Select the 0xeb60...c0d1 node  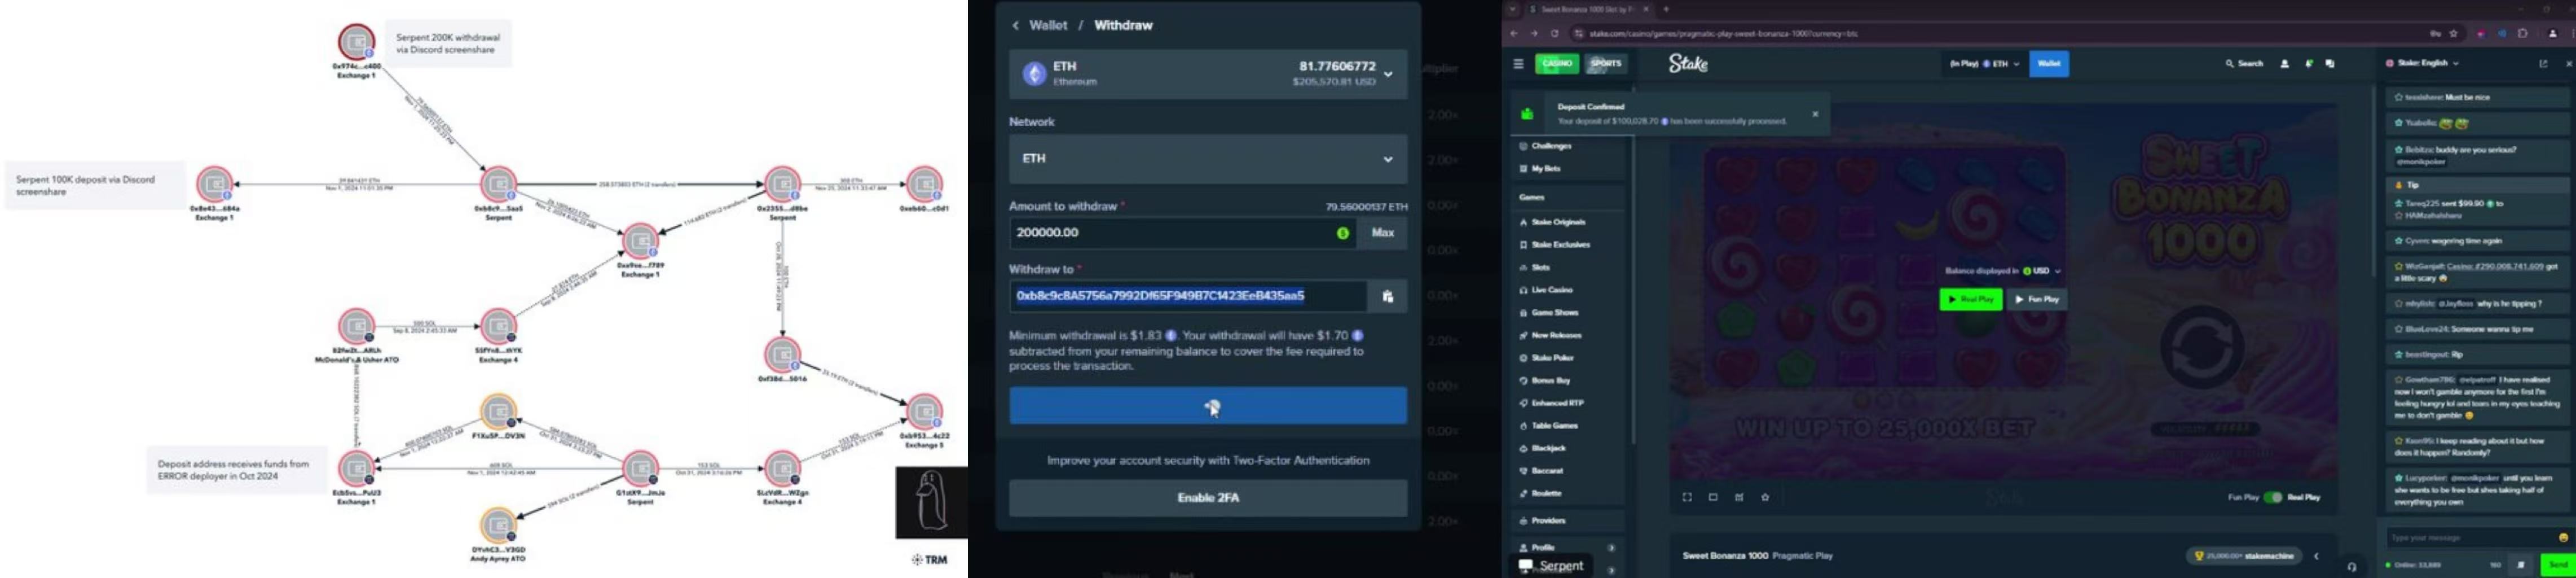[x=924, y=184]
